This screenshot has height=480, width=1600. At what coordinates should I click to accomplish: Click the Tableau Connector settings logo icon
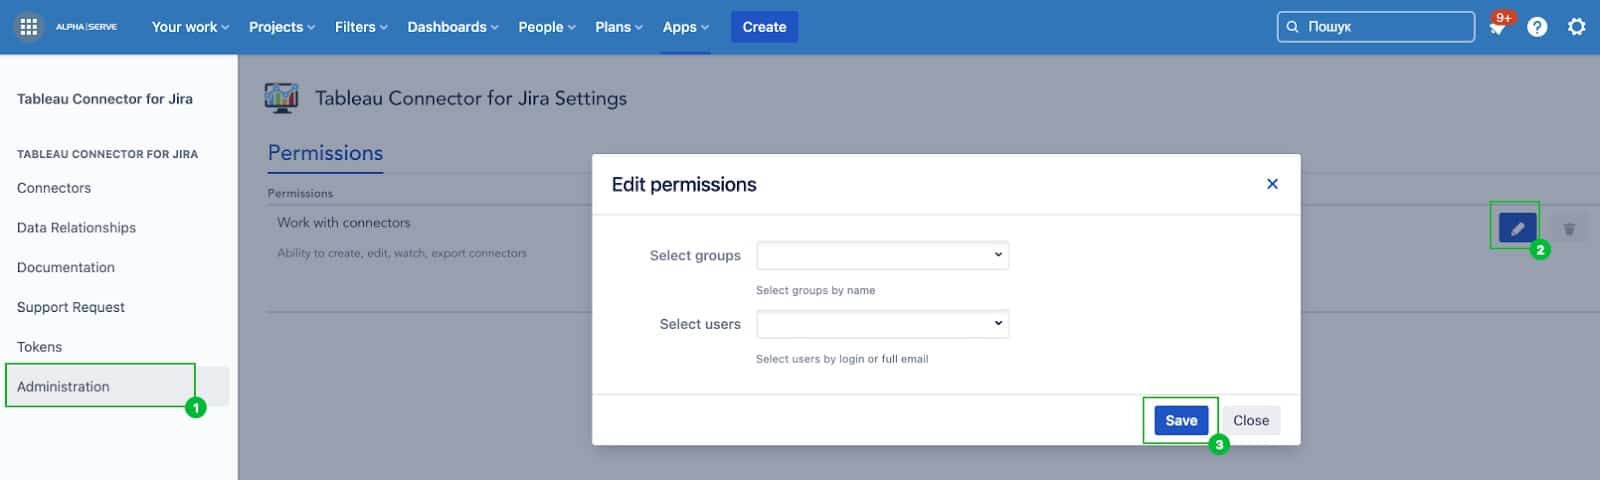point(281,97)
